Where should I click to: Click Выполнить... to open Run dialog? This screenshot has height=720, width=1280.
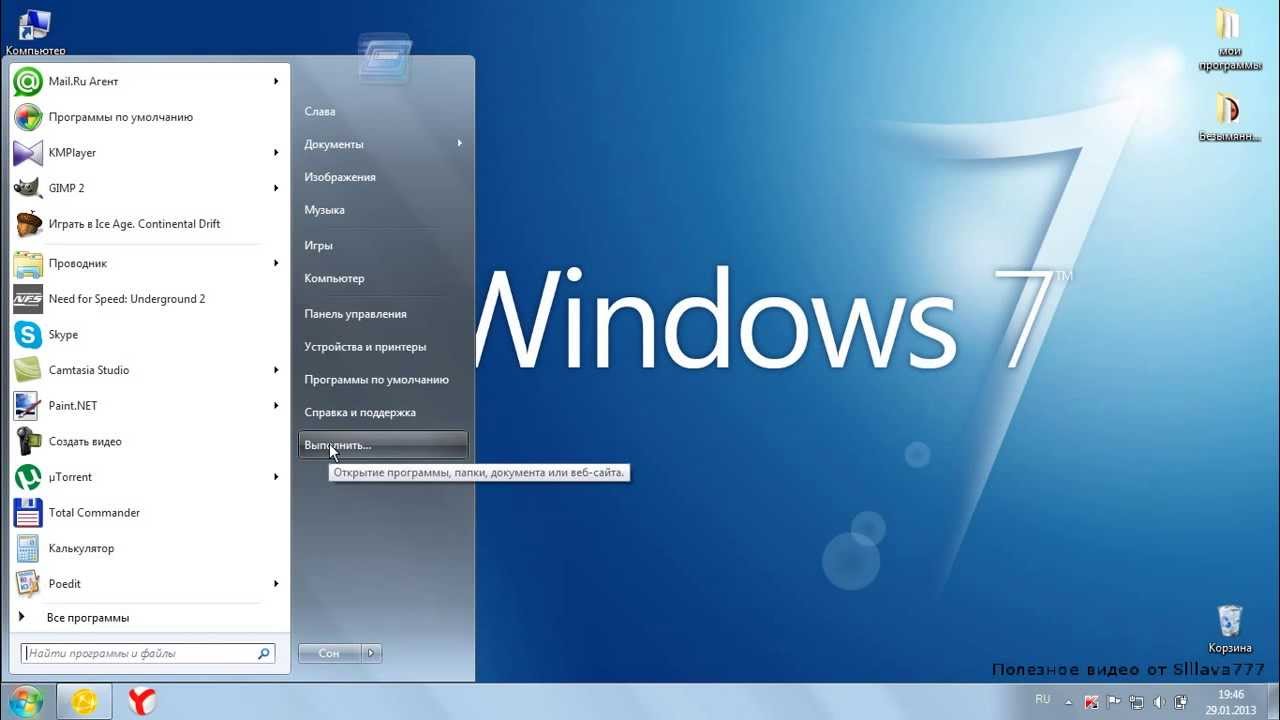383,445
